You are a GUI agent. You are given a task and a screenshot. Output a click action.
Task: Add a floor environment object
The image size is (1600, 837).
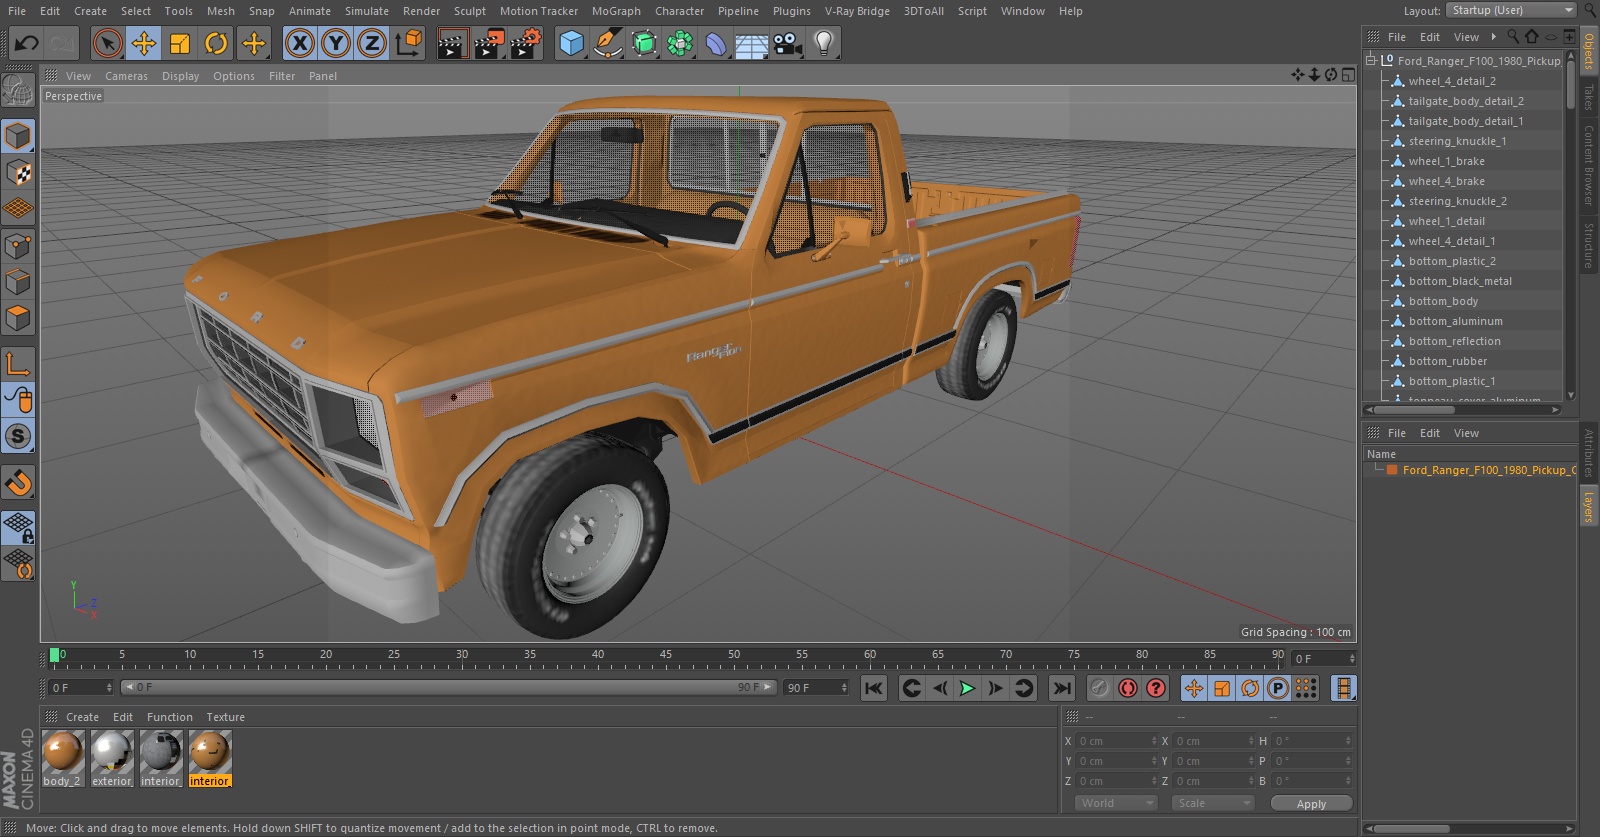point(751,43)
